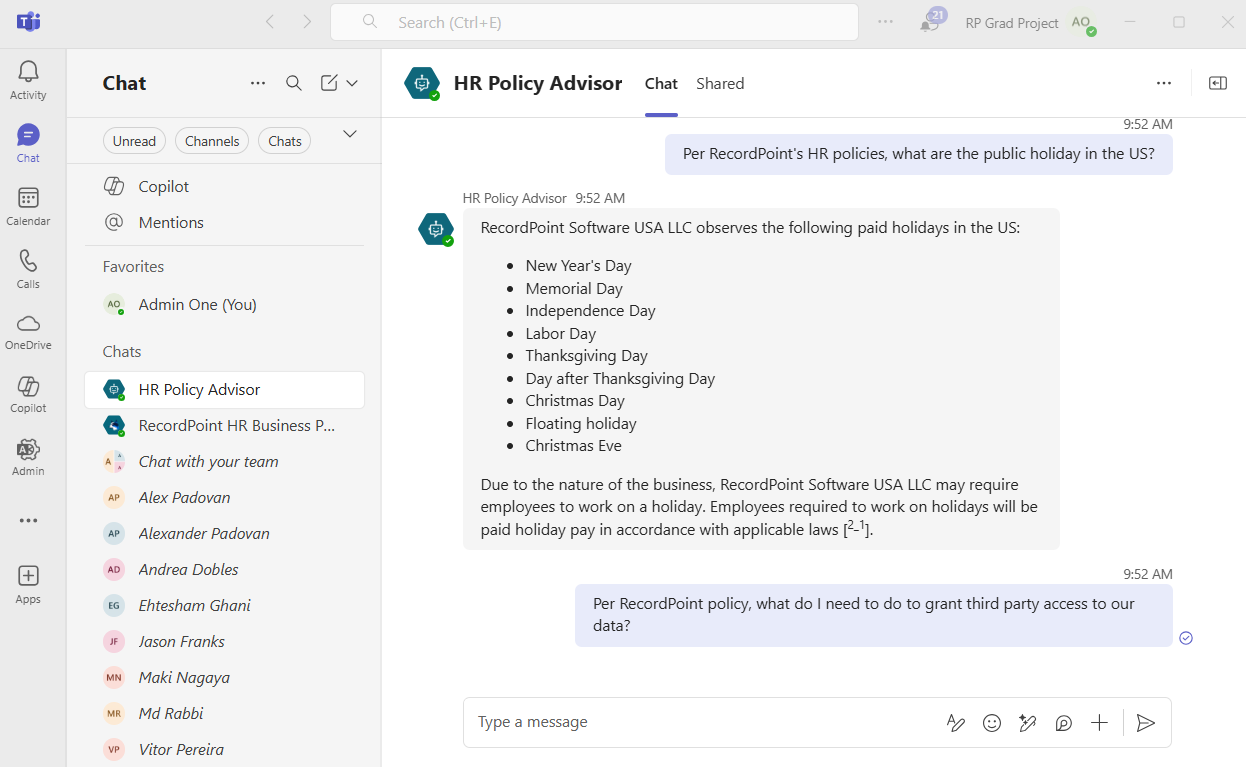Click the bot avatar beside the reply

435,229
